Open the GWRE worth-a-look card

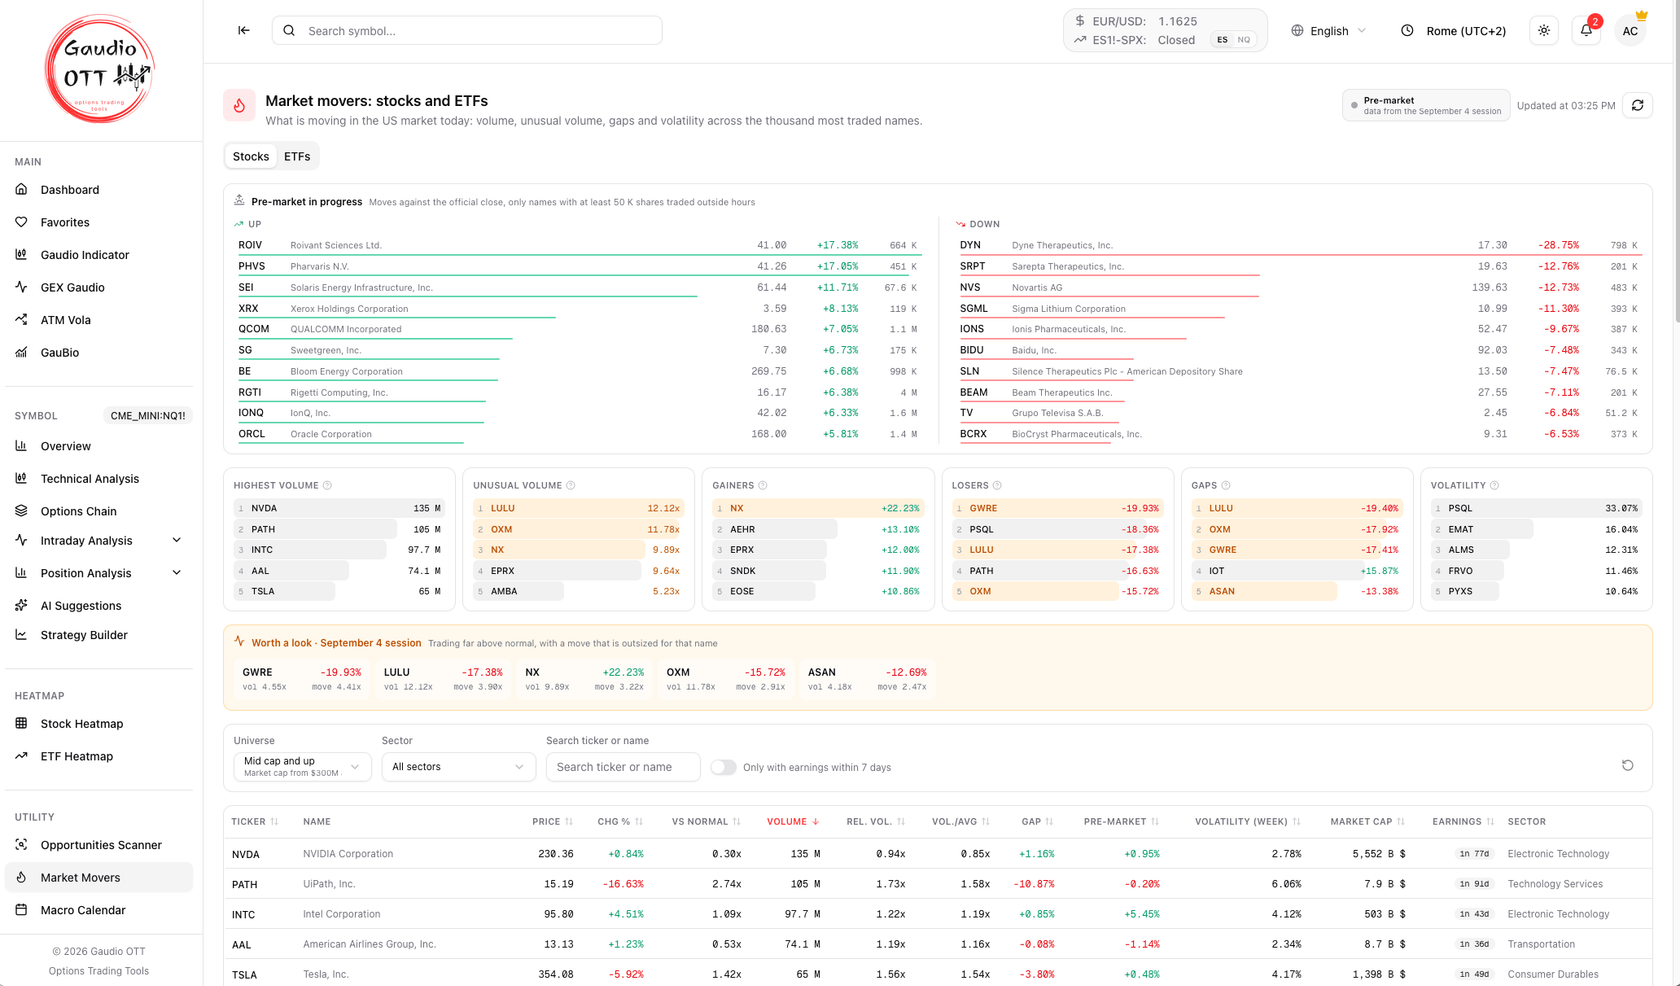pyautogui.click(x=302, y=679)
